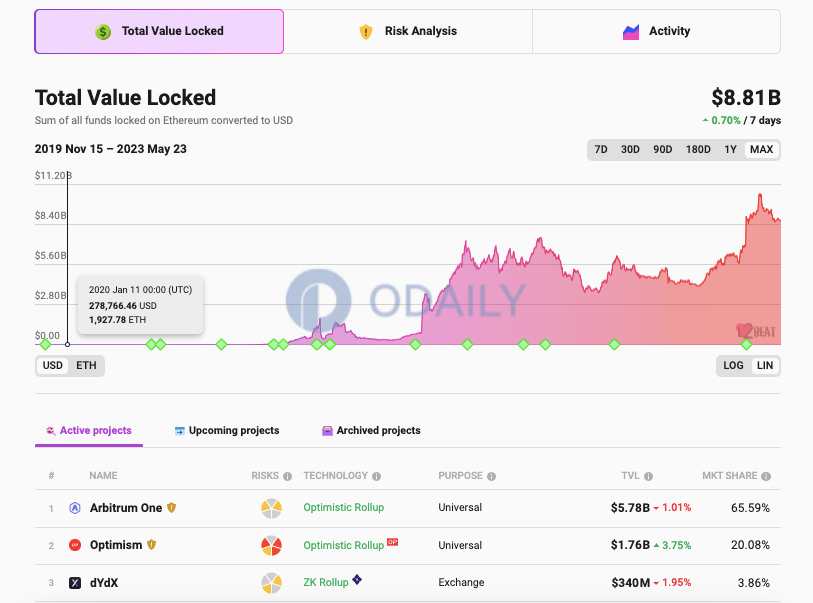Viewport: 813px width, 603px height.
Task: Click dYdX's ZK Rollup label
Action: pyautogui.click(x=326, y=583)
